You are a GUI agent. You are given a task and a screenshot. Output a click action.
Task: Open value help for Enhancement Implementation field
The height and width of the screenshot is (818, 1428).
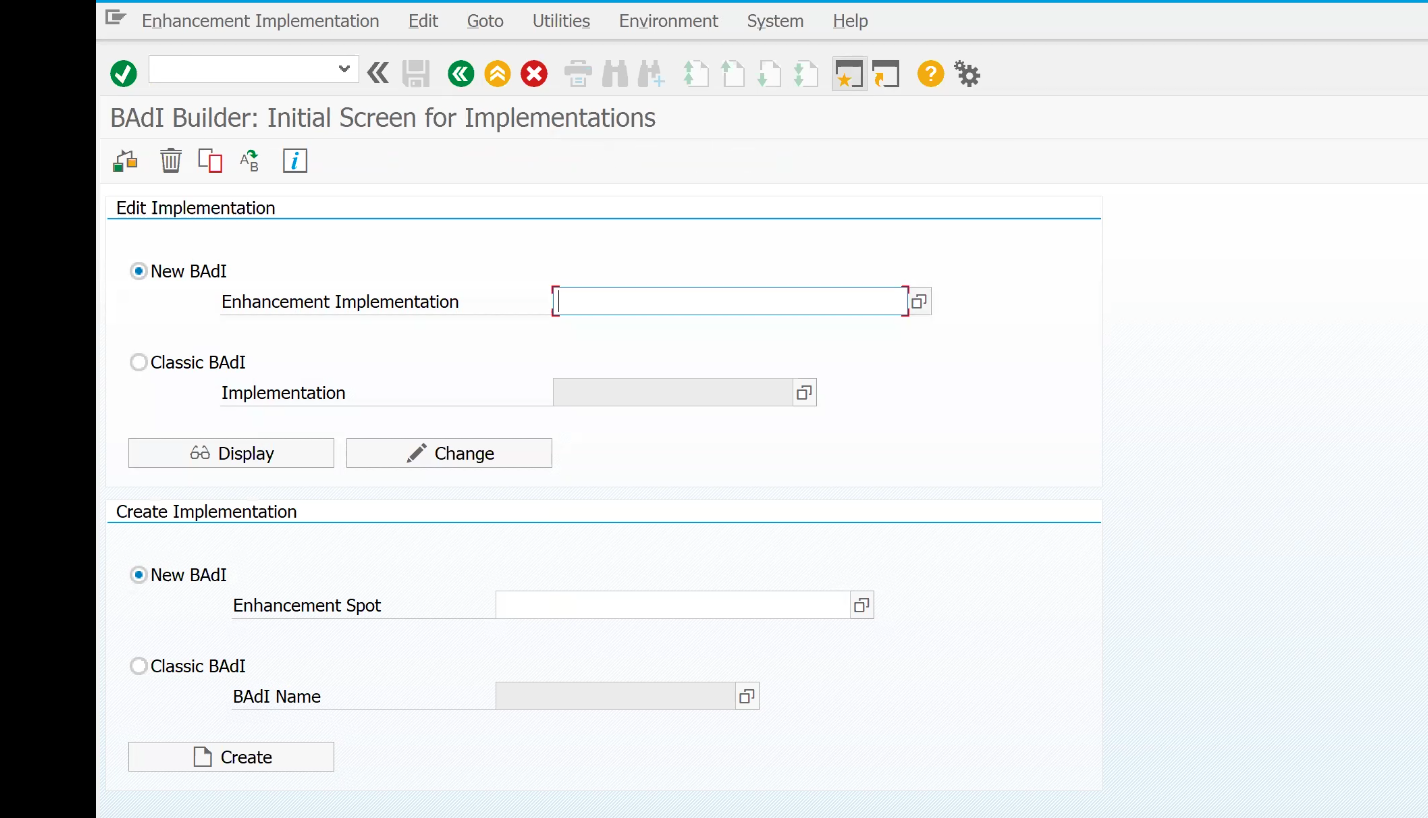pyautogui.click(x=920, y=301)
